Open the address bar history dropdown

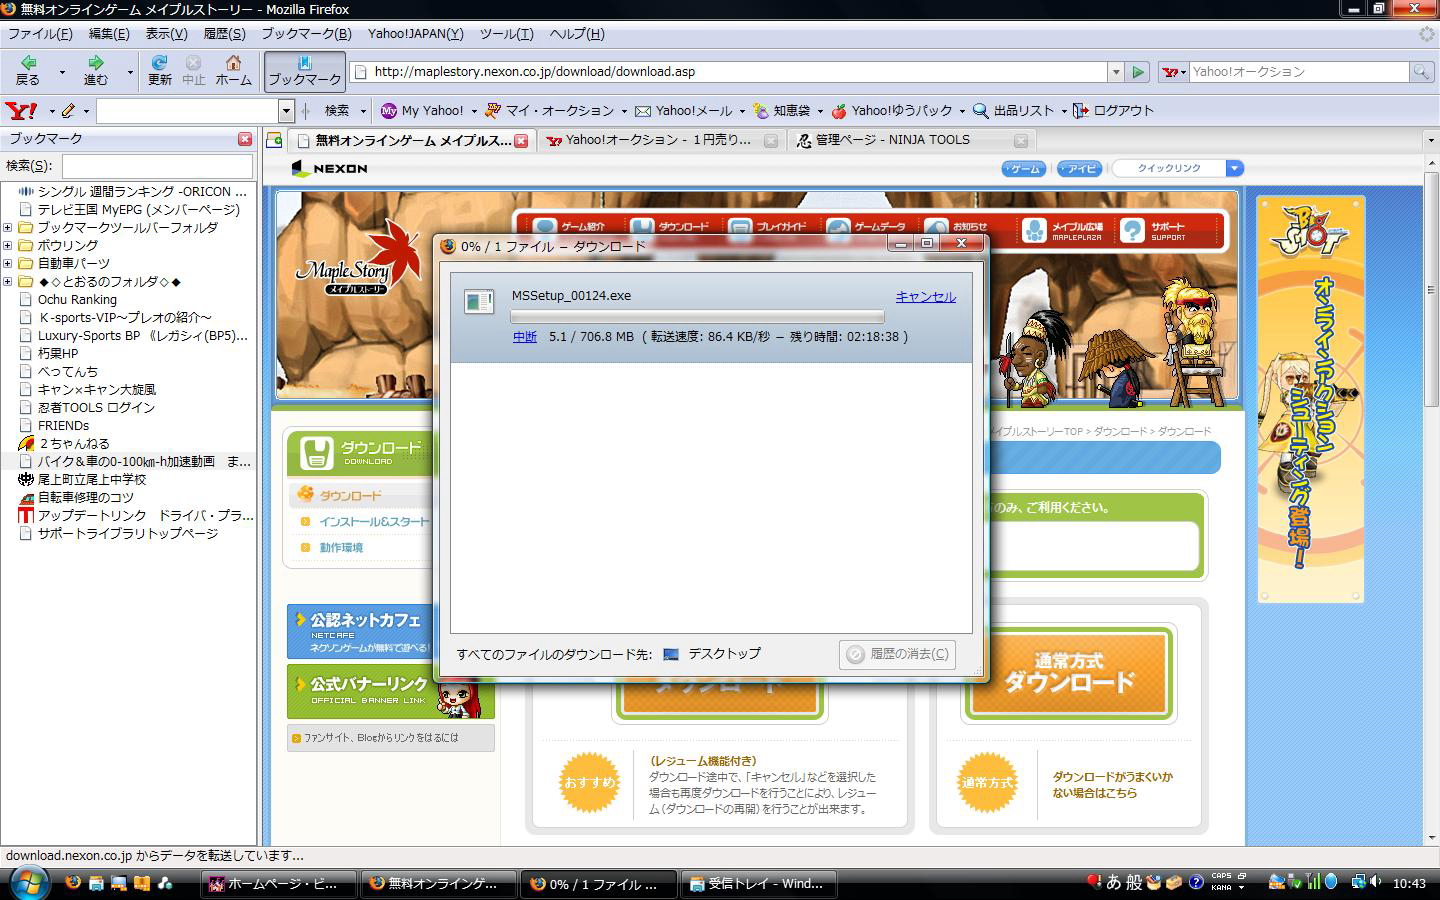pyautogui.click(x=1116, y=72)
